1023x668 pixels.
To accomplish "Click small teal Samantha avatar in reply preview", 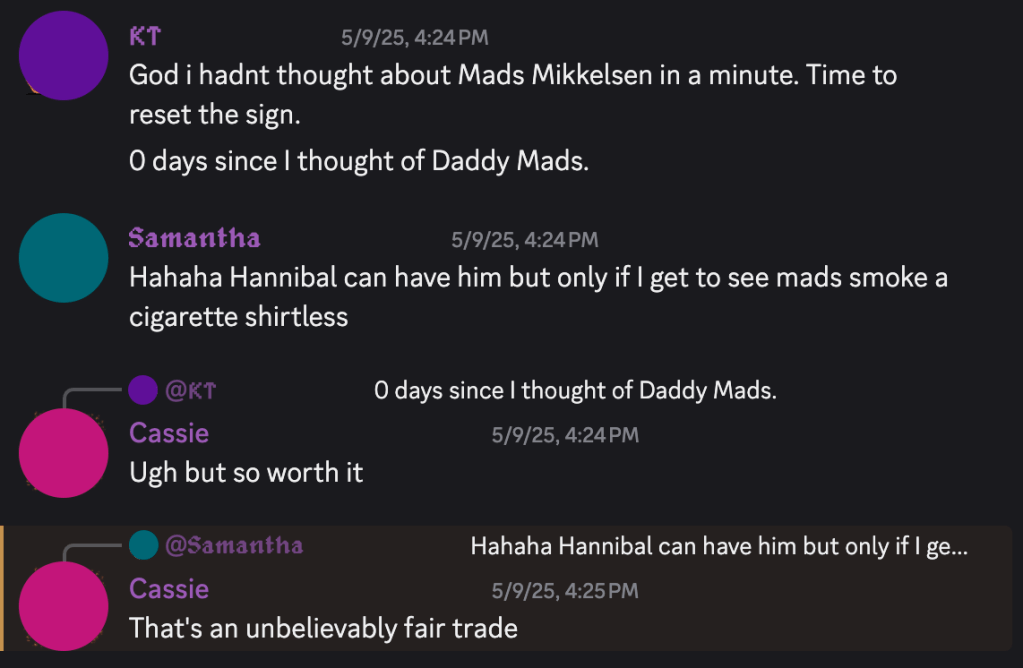I will coord(144,545).
